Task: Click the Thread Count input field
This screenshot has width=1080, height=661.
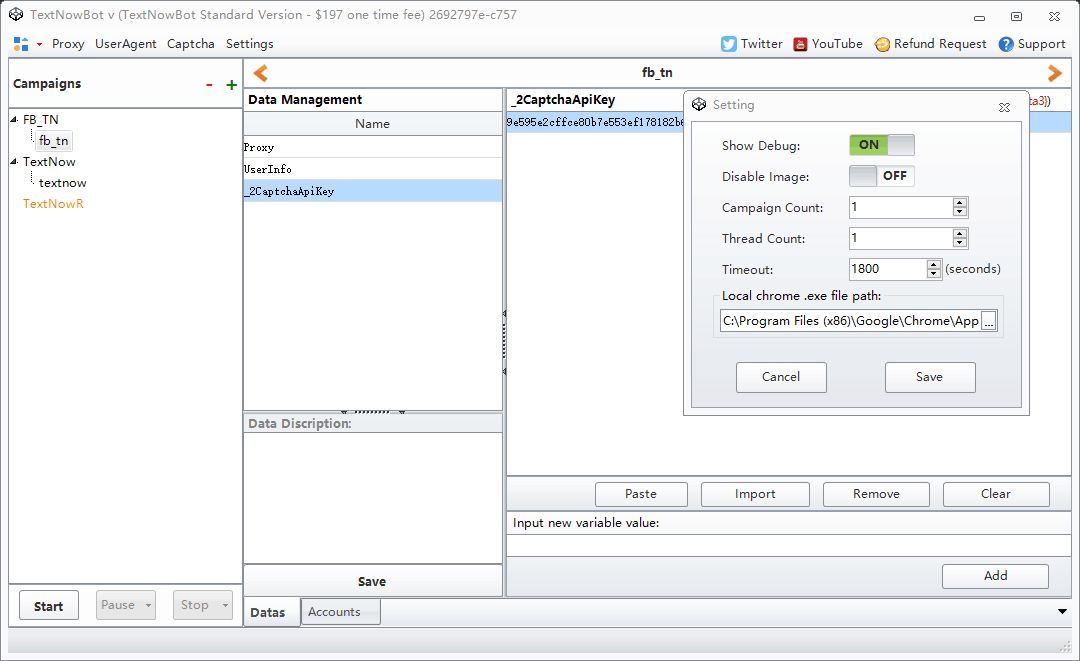Action: pyautogui.click(x=901, y=238)
